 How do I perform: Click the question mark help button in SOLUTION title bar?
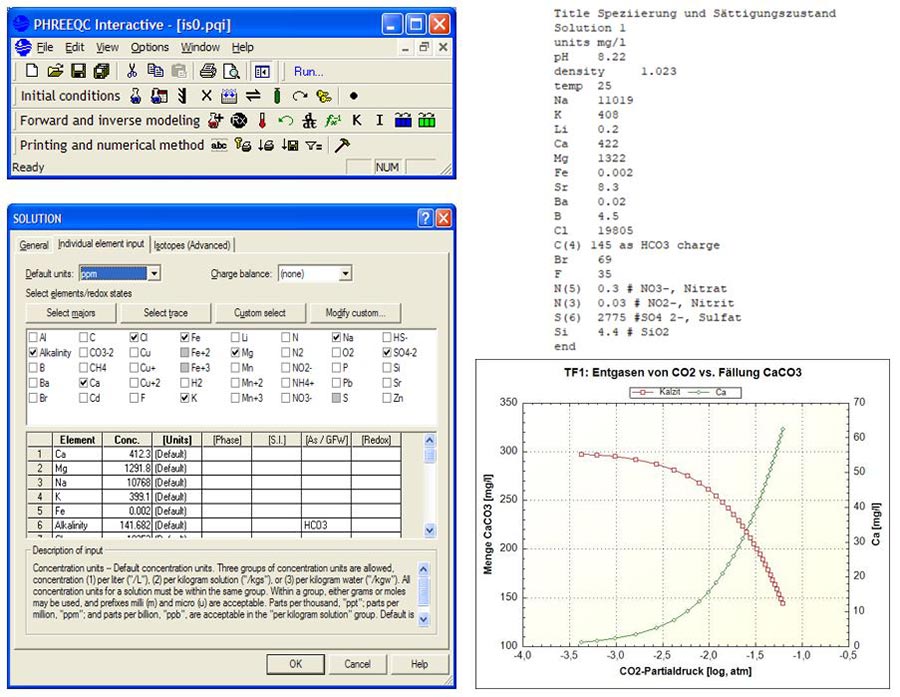tap(425, 218)
